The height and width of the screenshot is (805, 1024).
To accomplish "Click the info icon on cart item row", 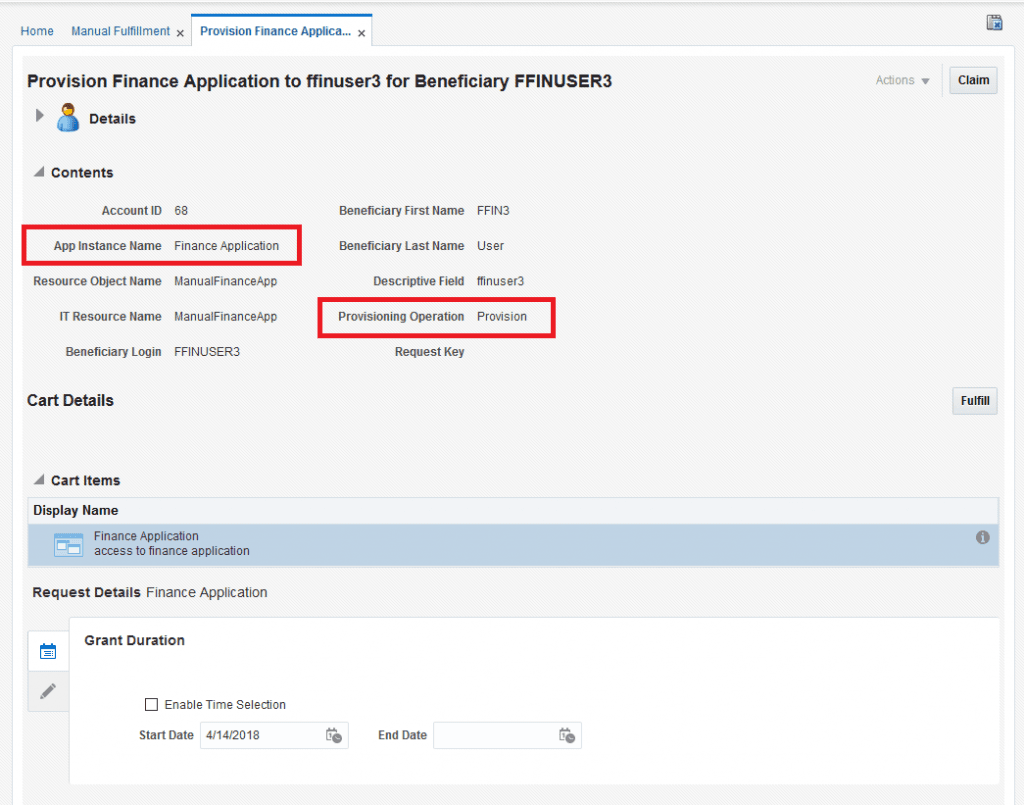I will (982, 537).
